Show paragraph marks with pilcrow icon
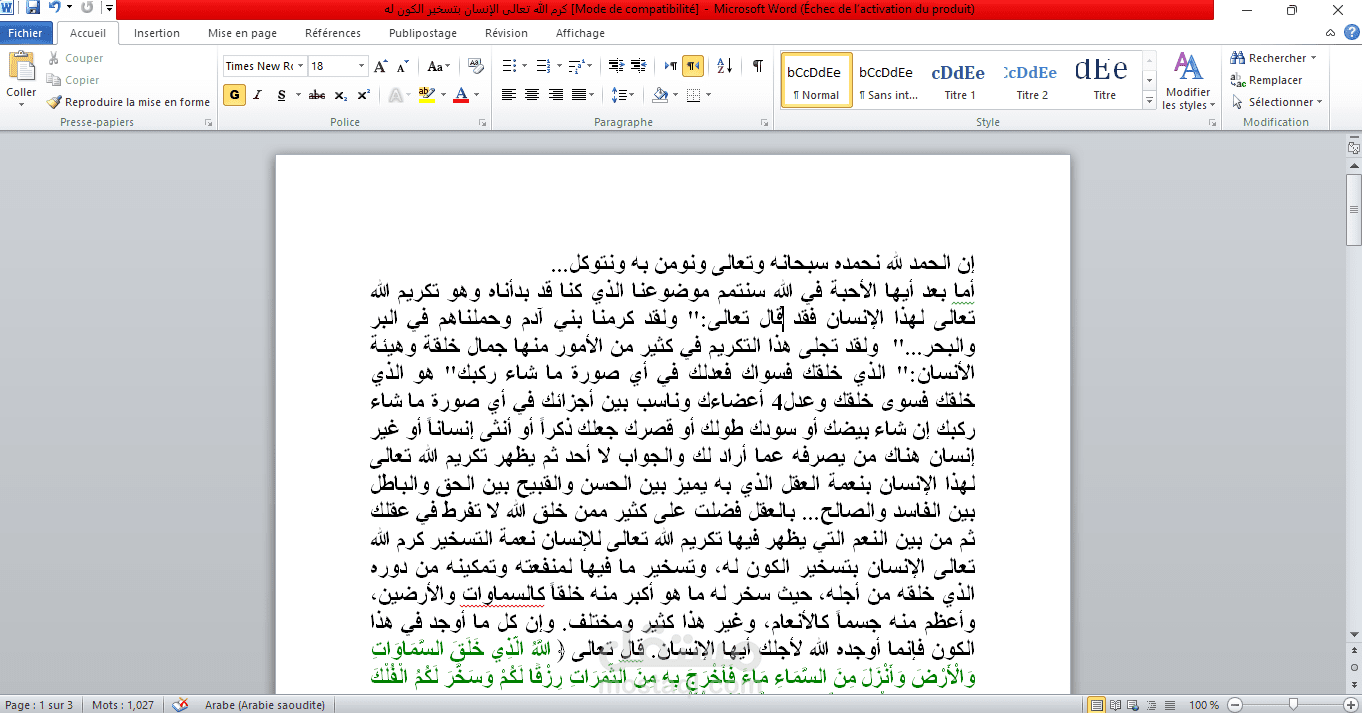The image size is (1362, 713). (x=758, y=67)
